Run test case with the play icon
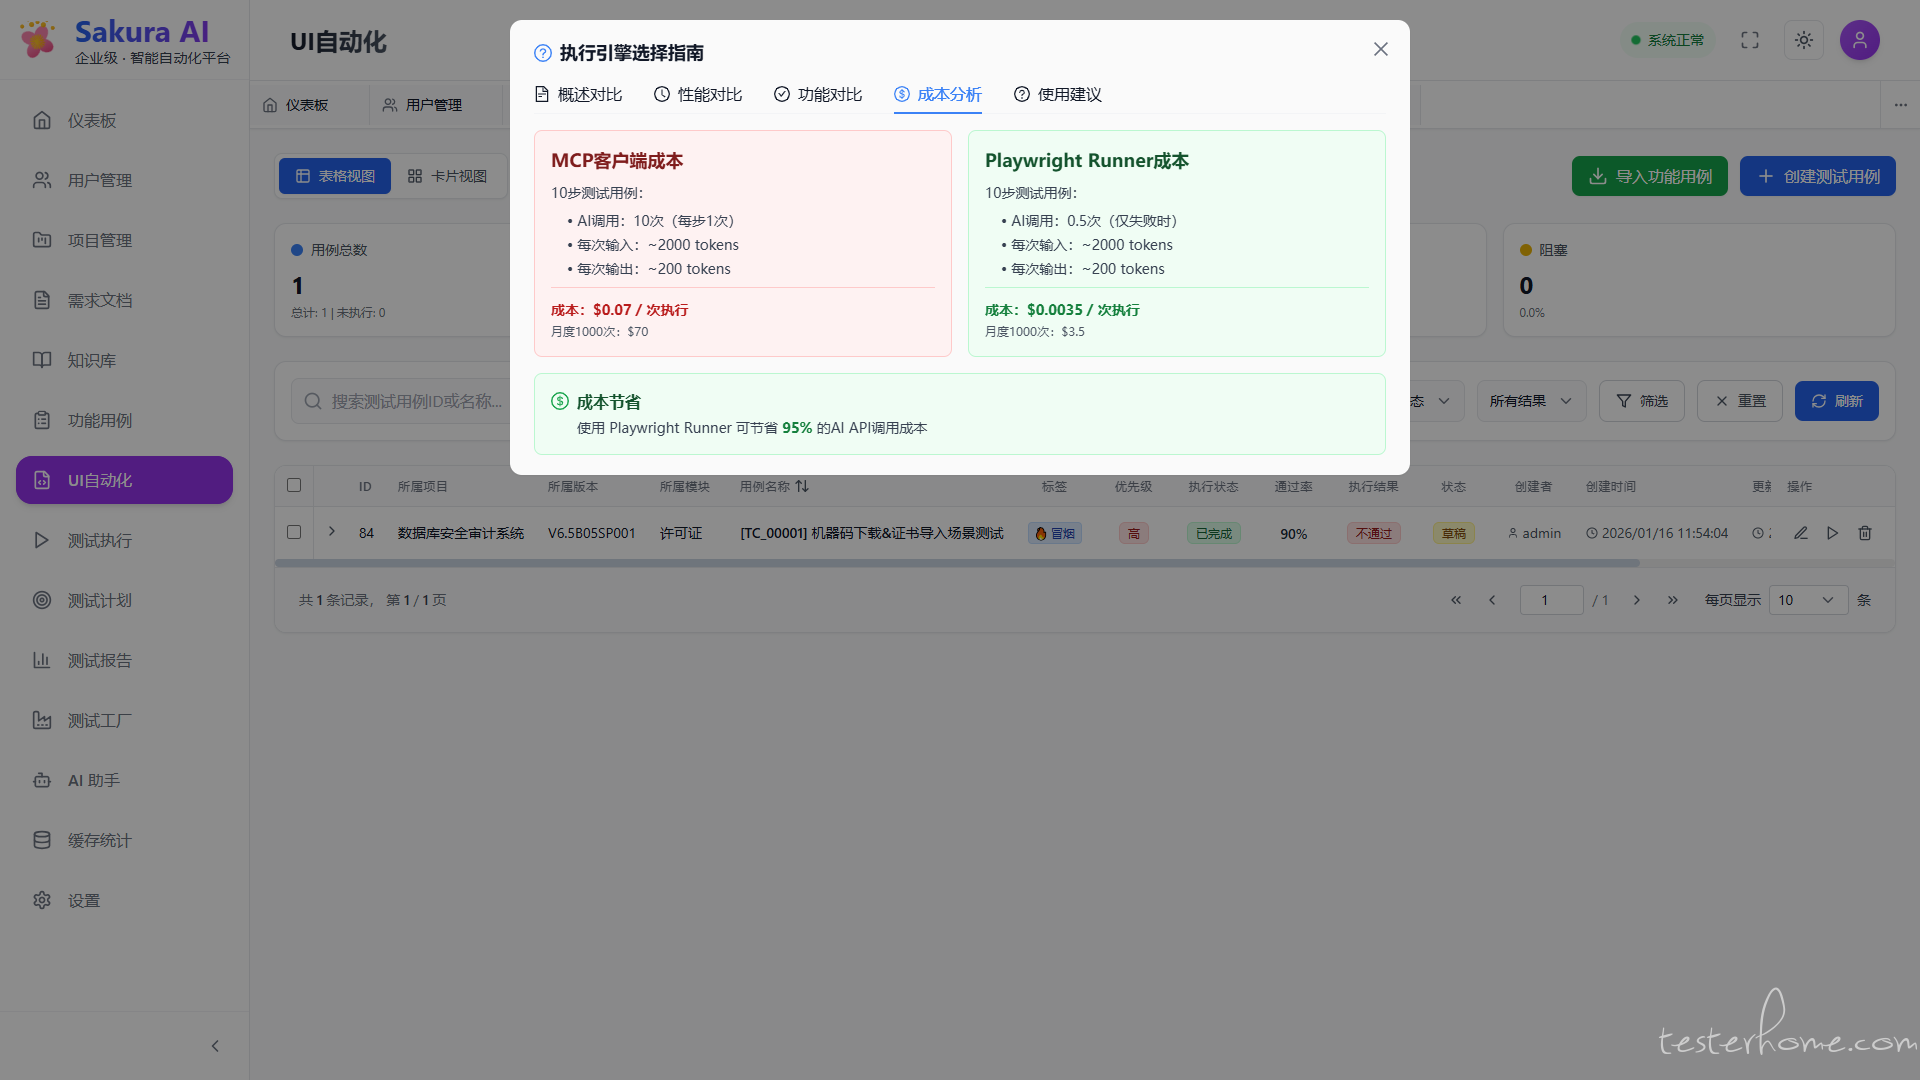 [1832, 533]
